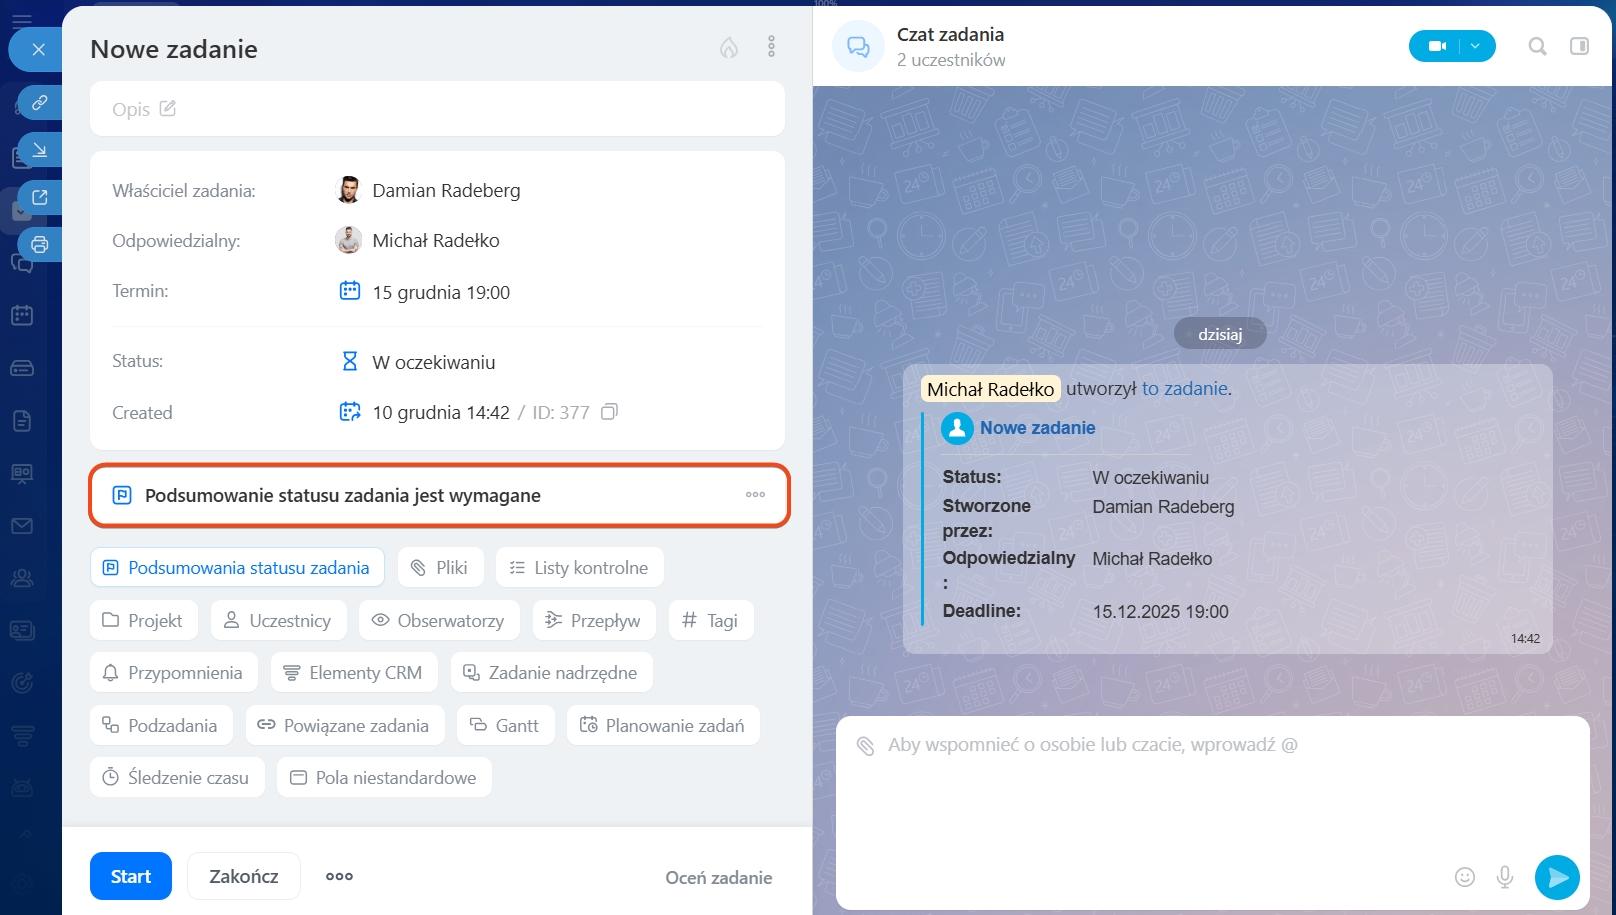Screen dimensions: 1616x915
Task: Click the Zakończ button
Action: tap(244, 876)
